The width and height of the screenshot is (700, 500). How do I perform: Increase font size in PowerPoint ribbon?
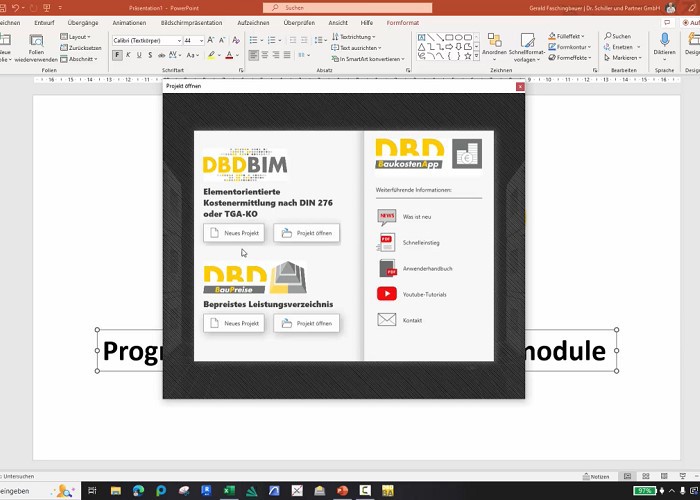(x=211, y=40)
